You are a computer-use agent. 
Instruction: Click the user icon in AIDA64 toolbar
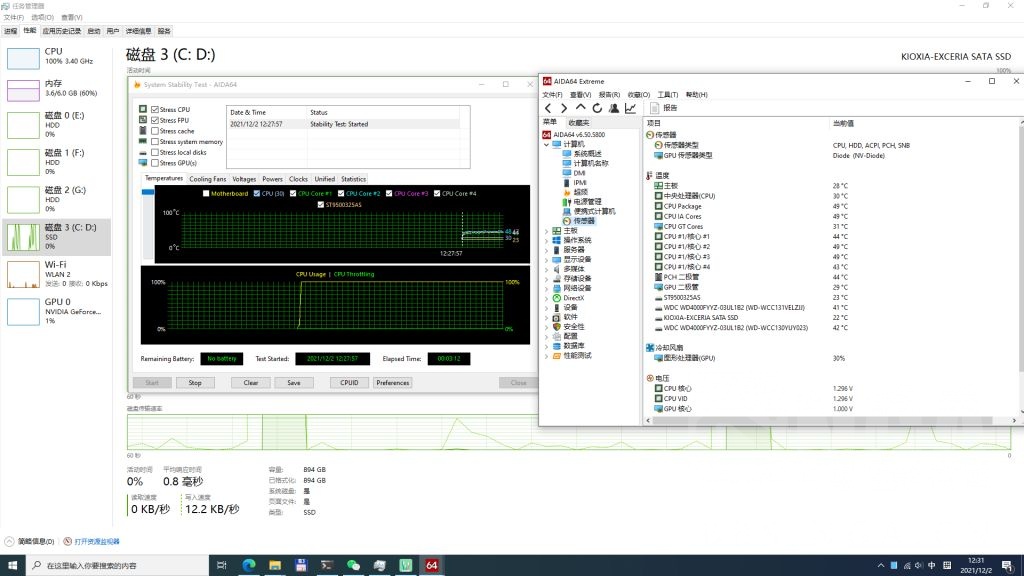click(x=614, y=108)
